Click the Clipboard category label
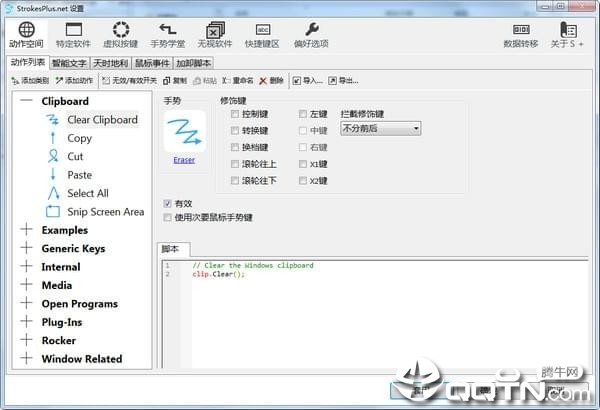600x410 pixels. click(65, 101)
